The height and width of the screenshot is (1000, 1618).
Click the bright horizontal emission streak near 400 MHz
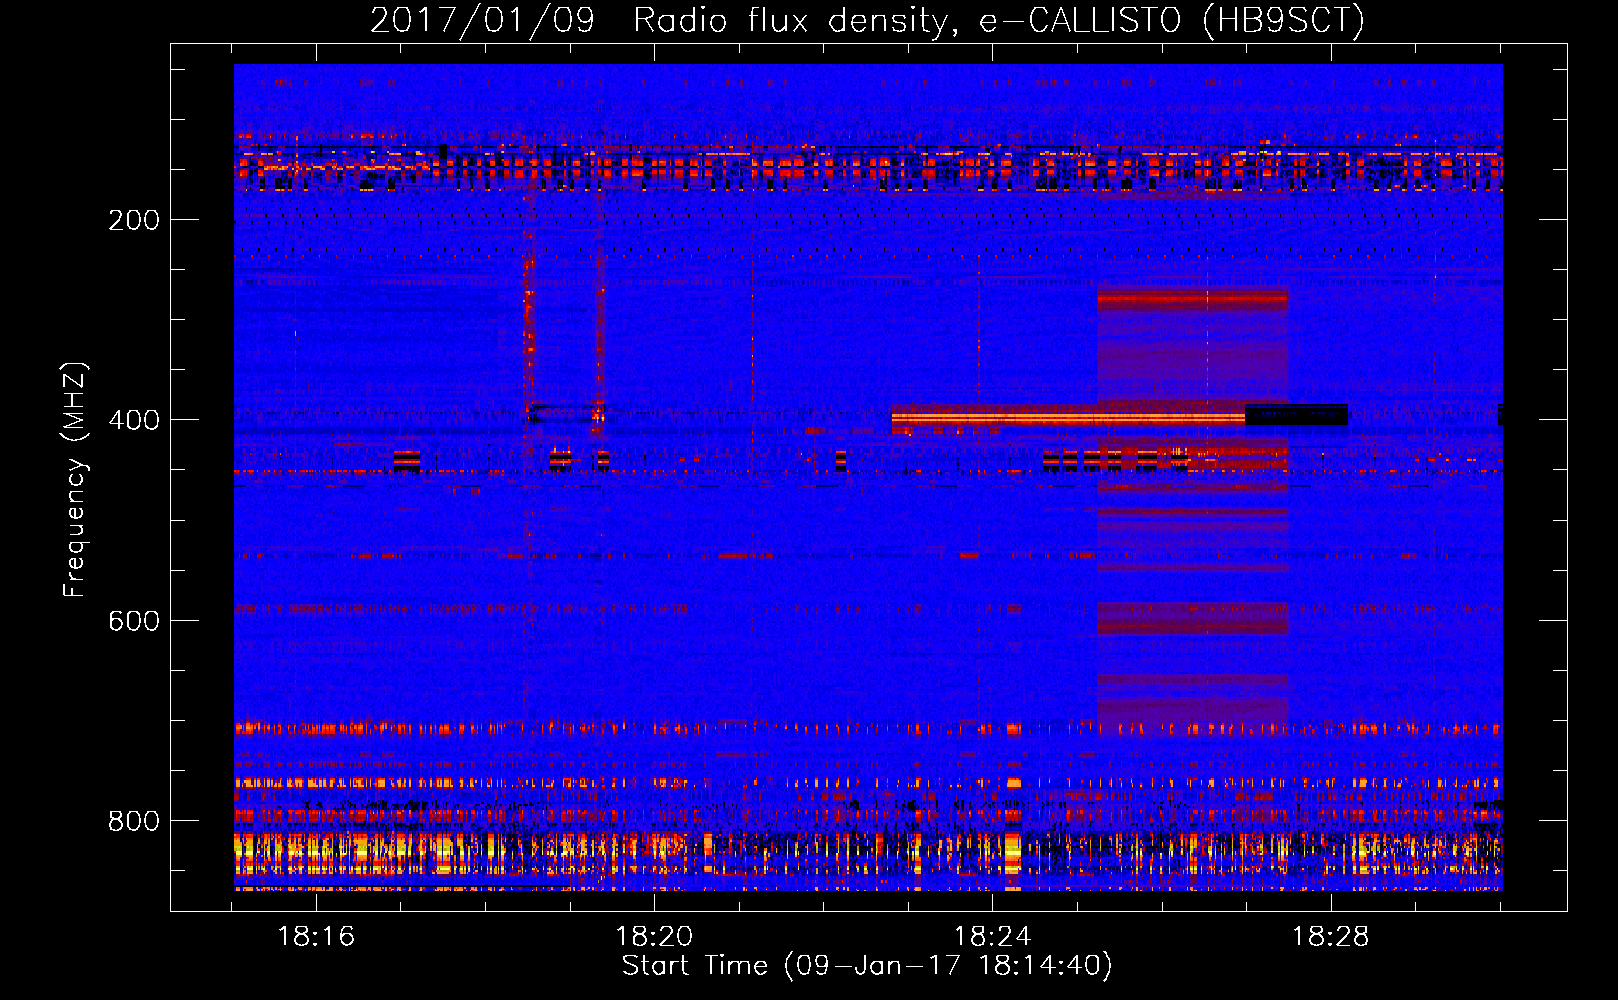point(1068,417)
